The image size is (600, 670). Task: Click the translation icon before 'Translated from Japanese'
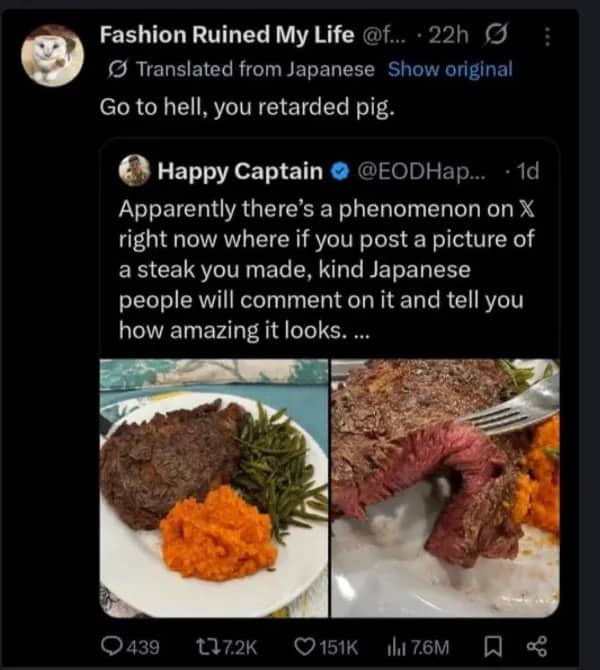click(117, 70)
